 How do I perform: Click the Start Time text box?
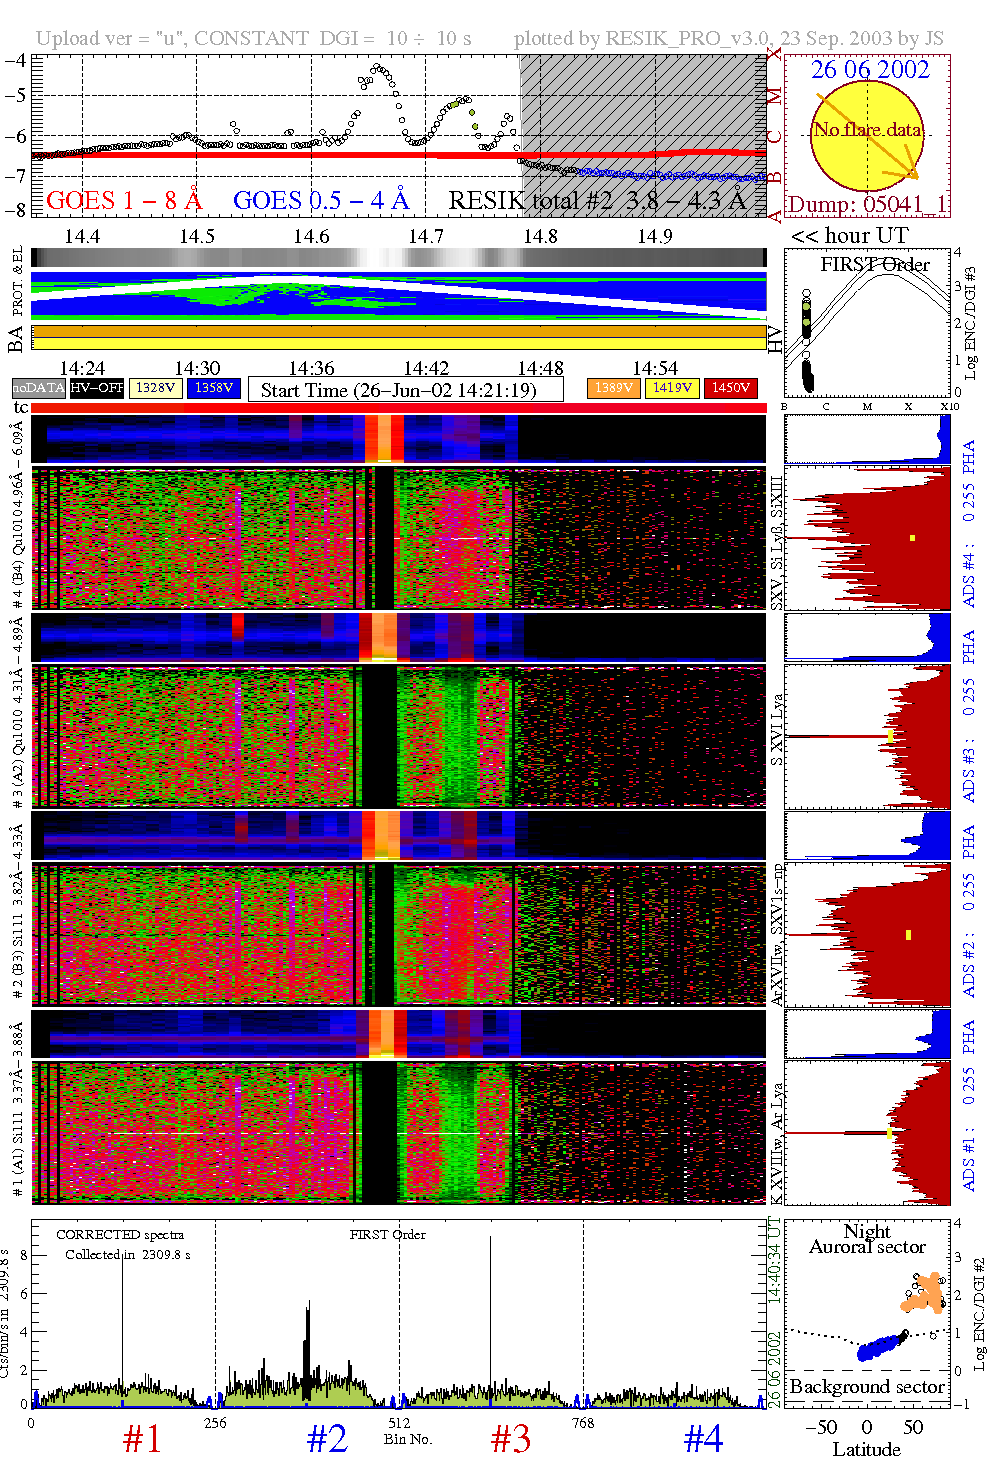[405, 390]
